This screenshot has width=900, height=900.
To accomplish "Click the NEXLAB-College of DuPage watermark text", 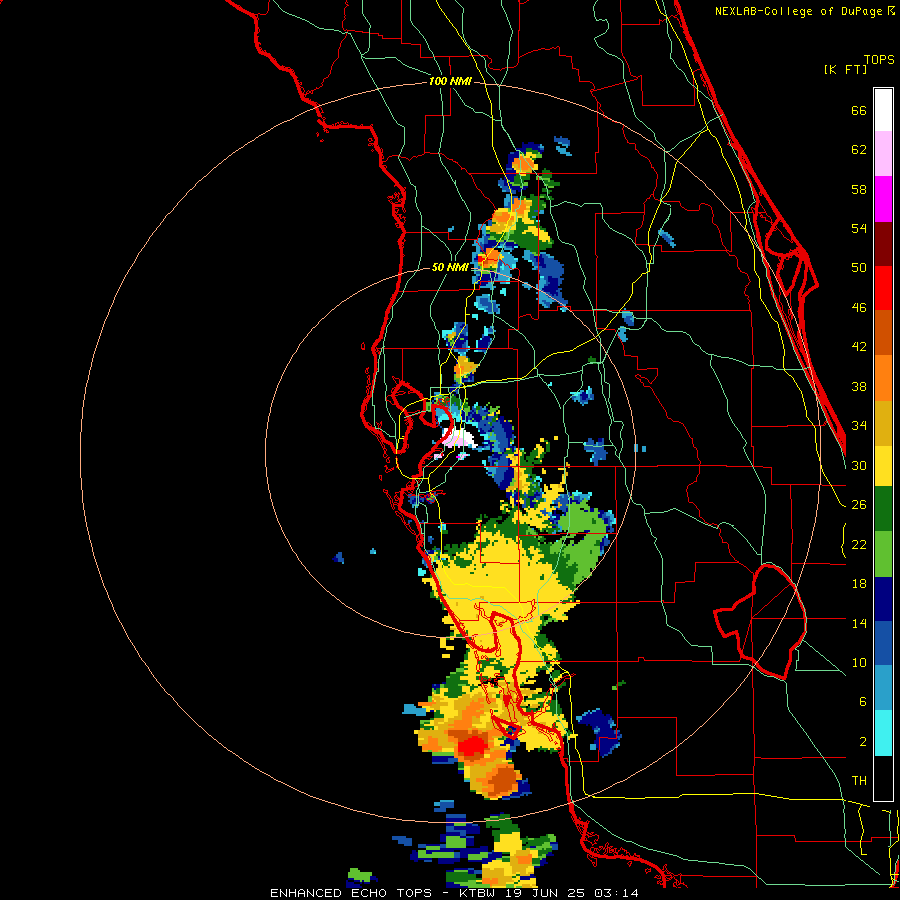I will coord(804,11).
